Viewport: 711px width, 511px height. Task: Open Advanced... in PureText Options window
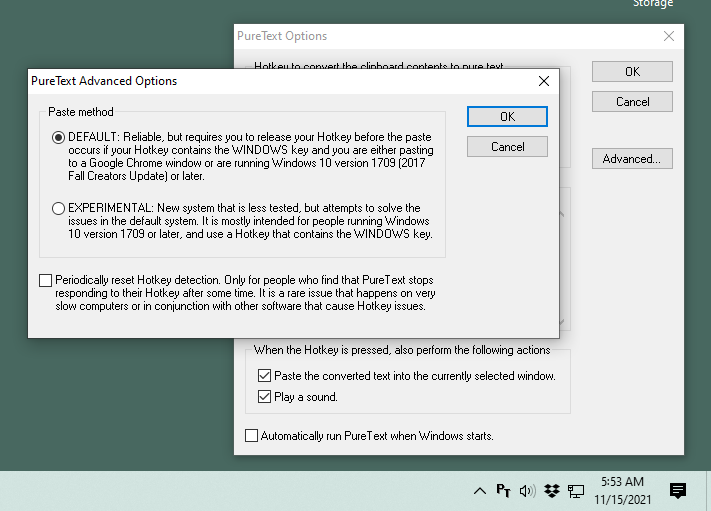pyautogui.click(x=632, y=159)
